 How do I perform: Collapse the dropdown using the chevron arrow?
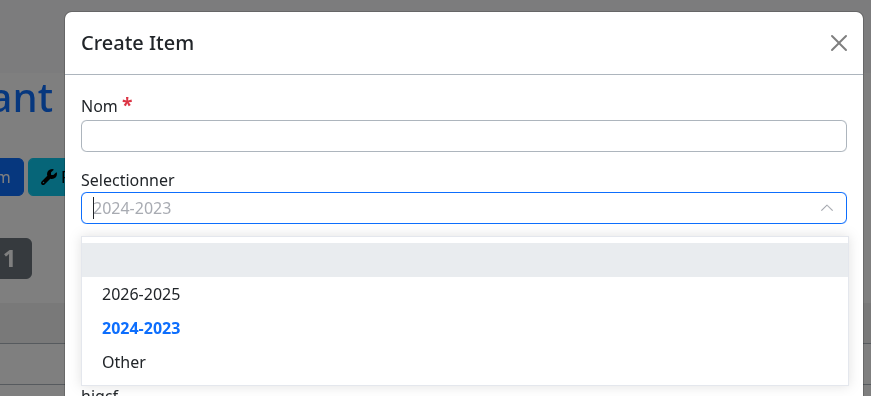click(827, 208)
